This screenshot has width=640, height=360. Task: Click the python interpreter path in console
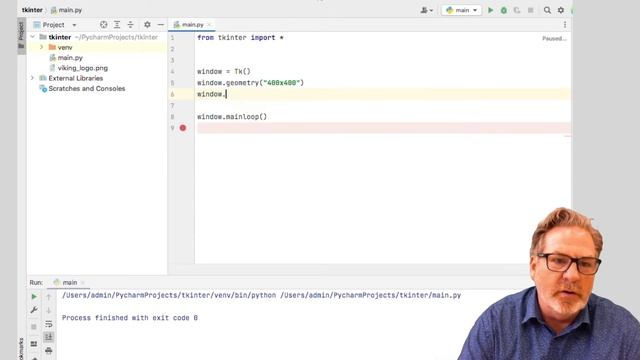(169, 295)
